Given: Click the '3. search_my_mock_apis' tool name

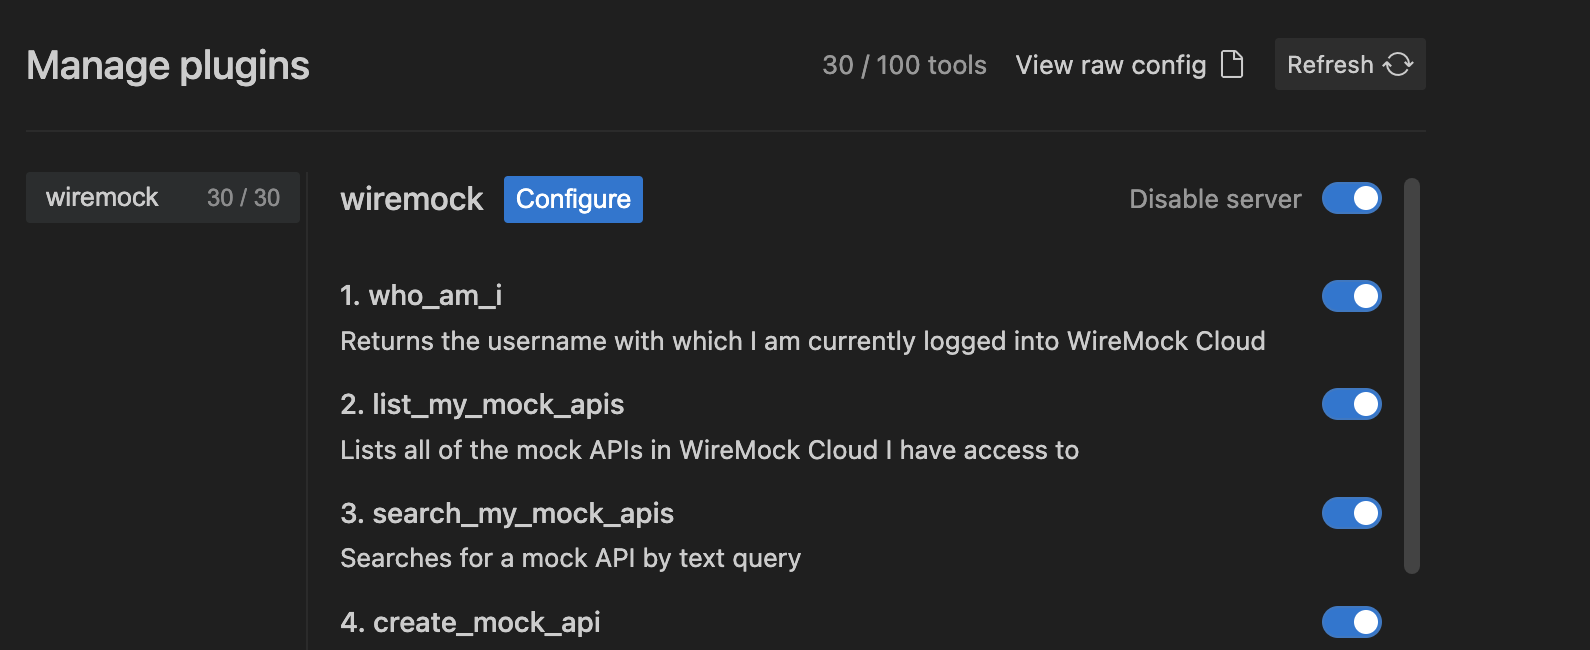Looking at the screenshot, I should 507,514.
